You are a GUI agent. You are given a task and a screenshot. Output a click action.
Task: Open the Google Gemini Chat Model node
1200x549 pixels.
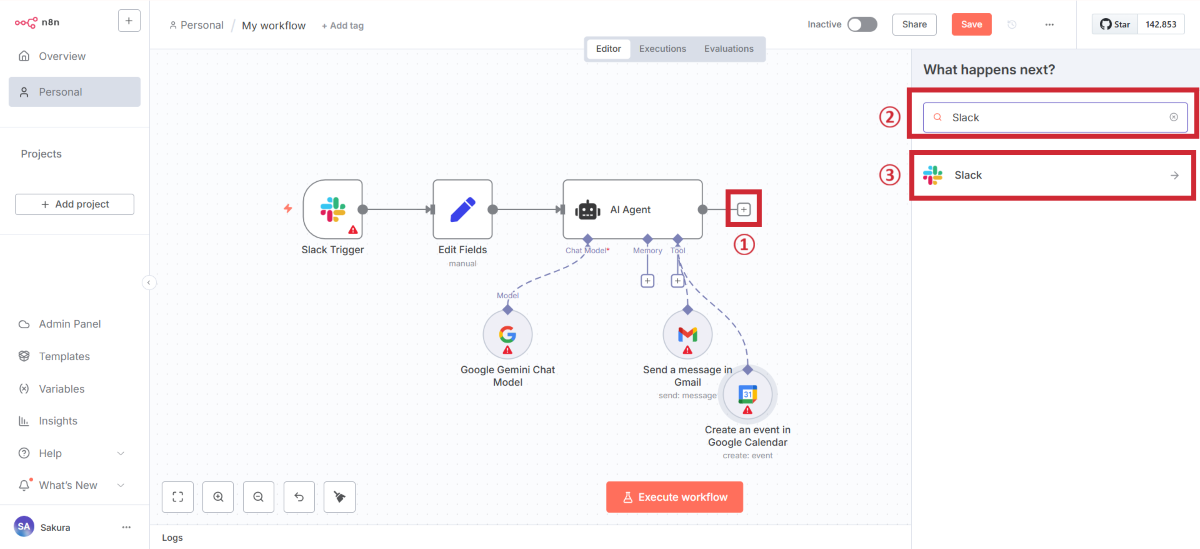(507, 334)
